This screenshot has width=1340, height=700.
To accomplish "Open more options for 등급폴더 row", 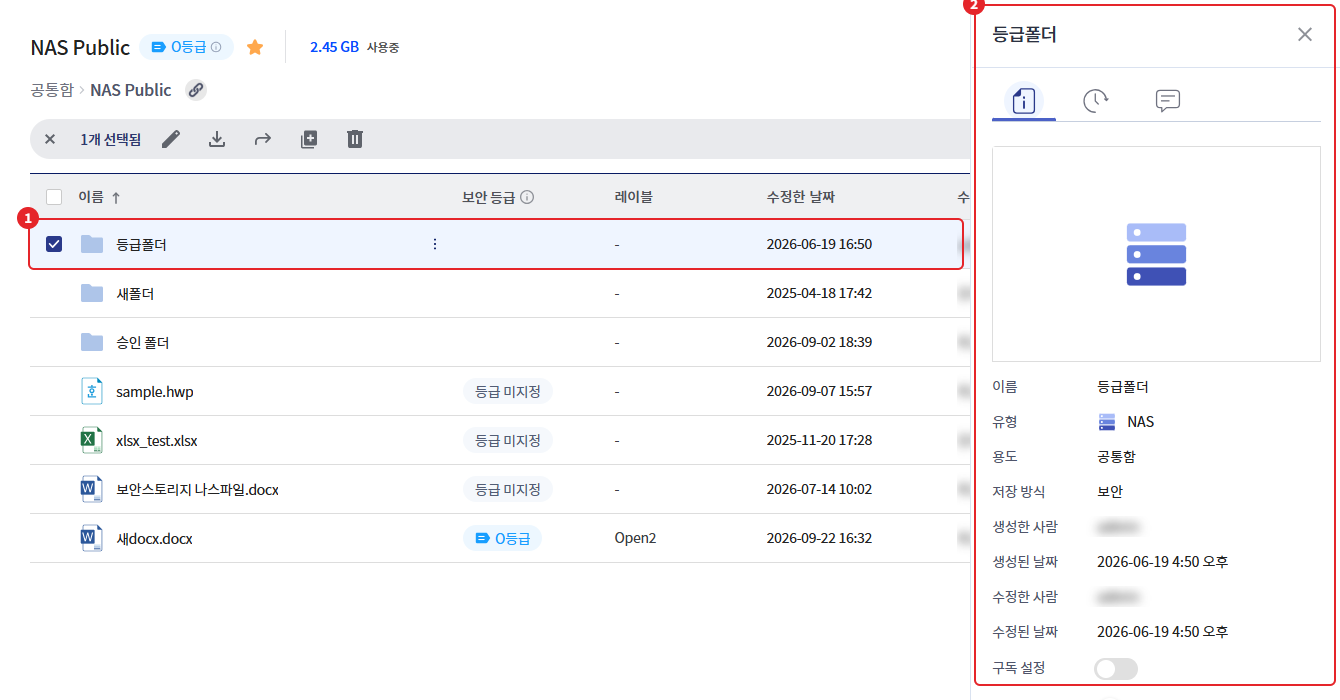I will point(434,244).
